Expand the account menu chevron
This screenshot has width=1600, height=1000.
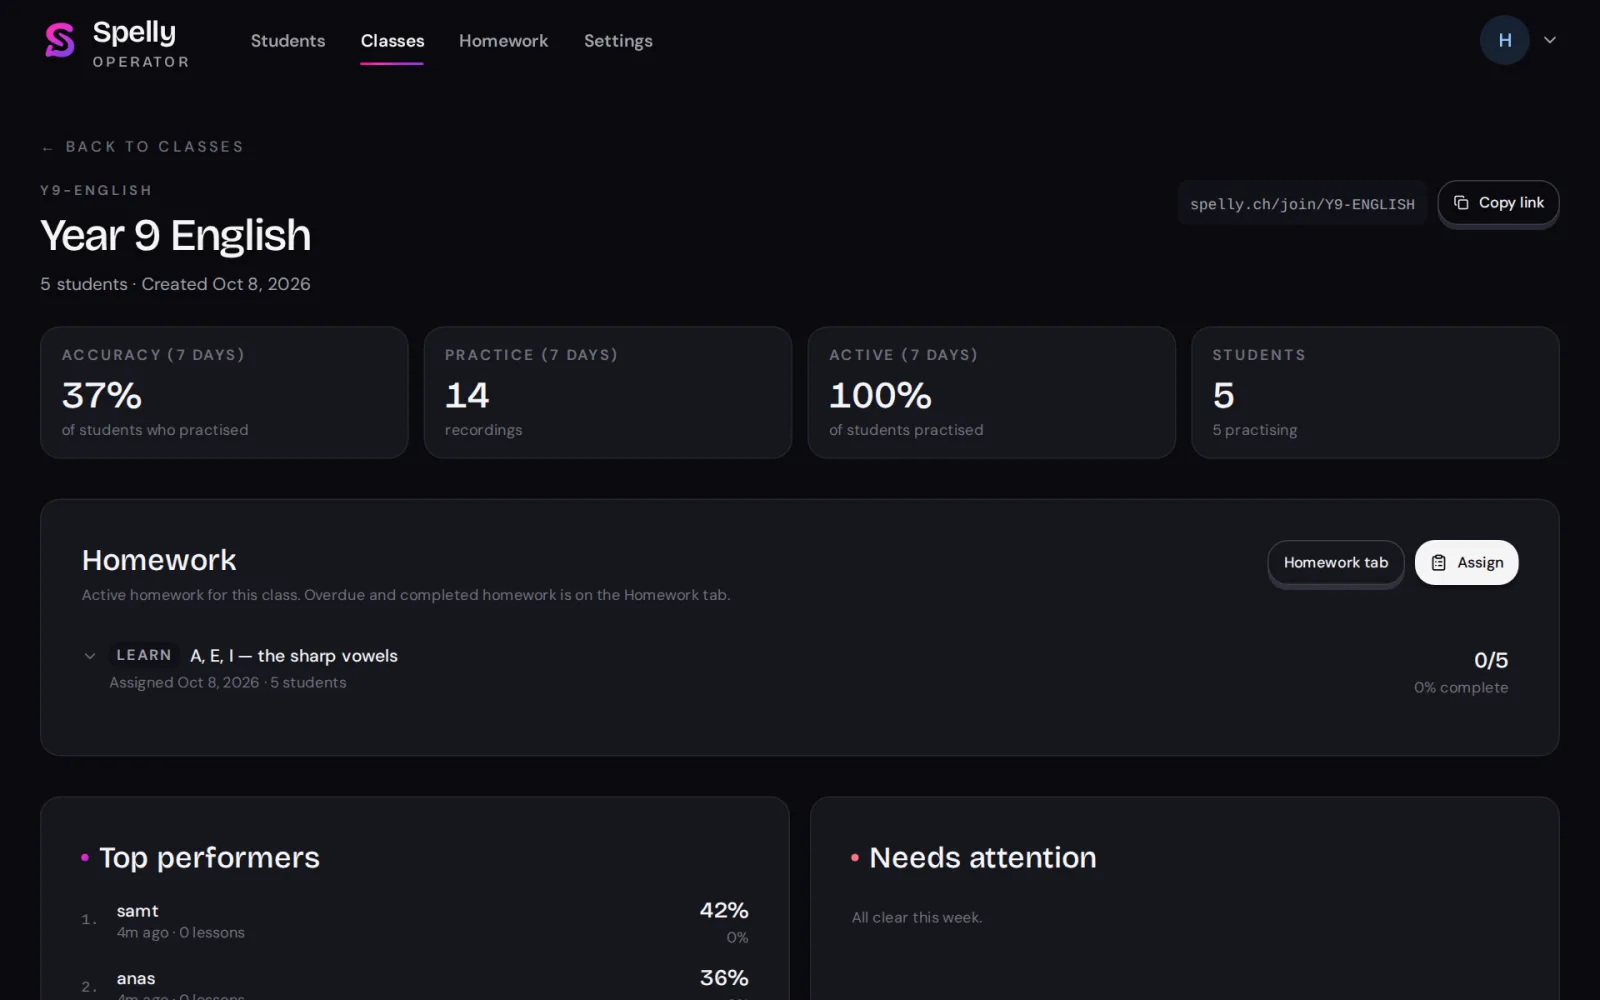(1550, 40)
